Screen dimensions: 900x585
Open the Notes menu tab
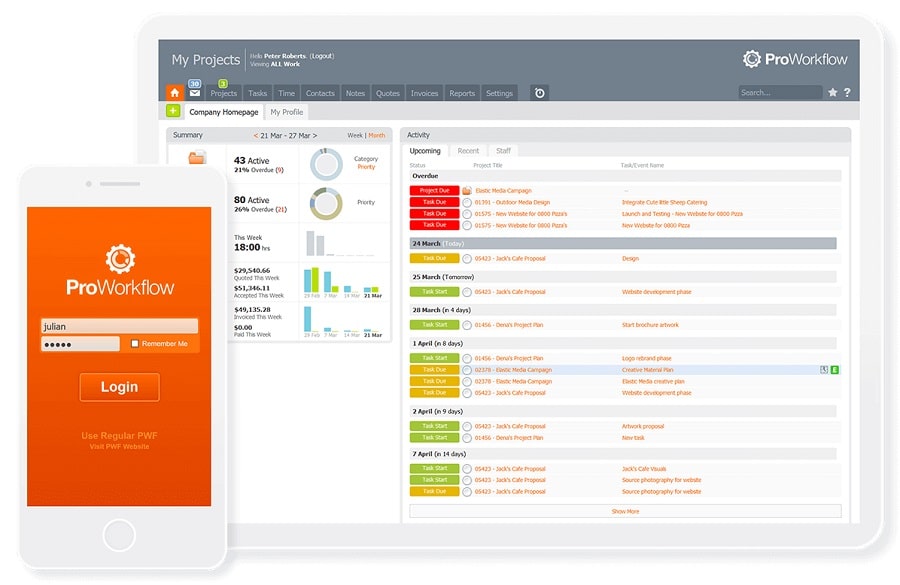pos(355,93)
